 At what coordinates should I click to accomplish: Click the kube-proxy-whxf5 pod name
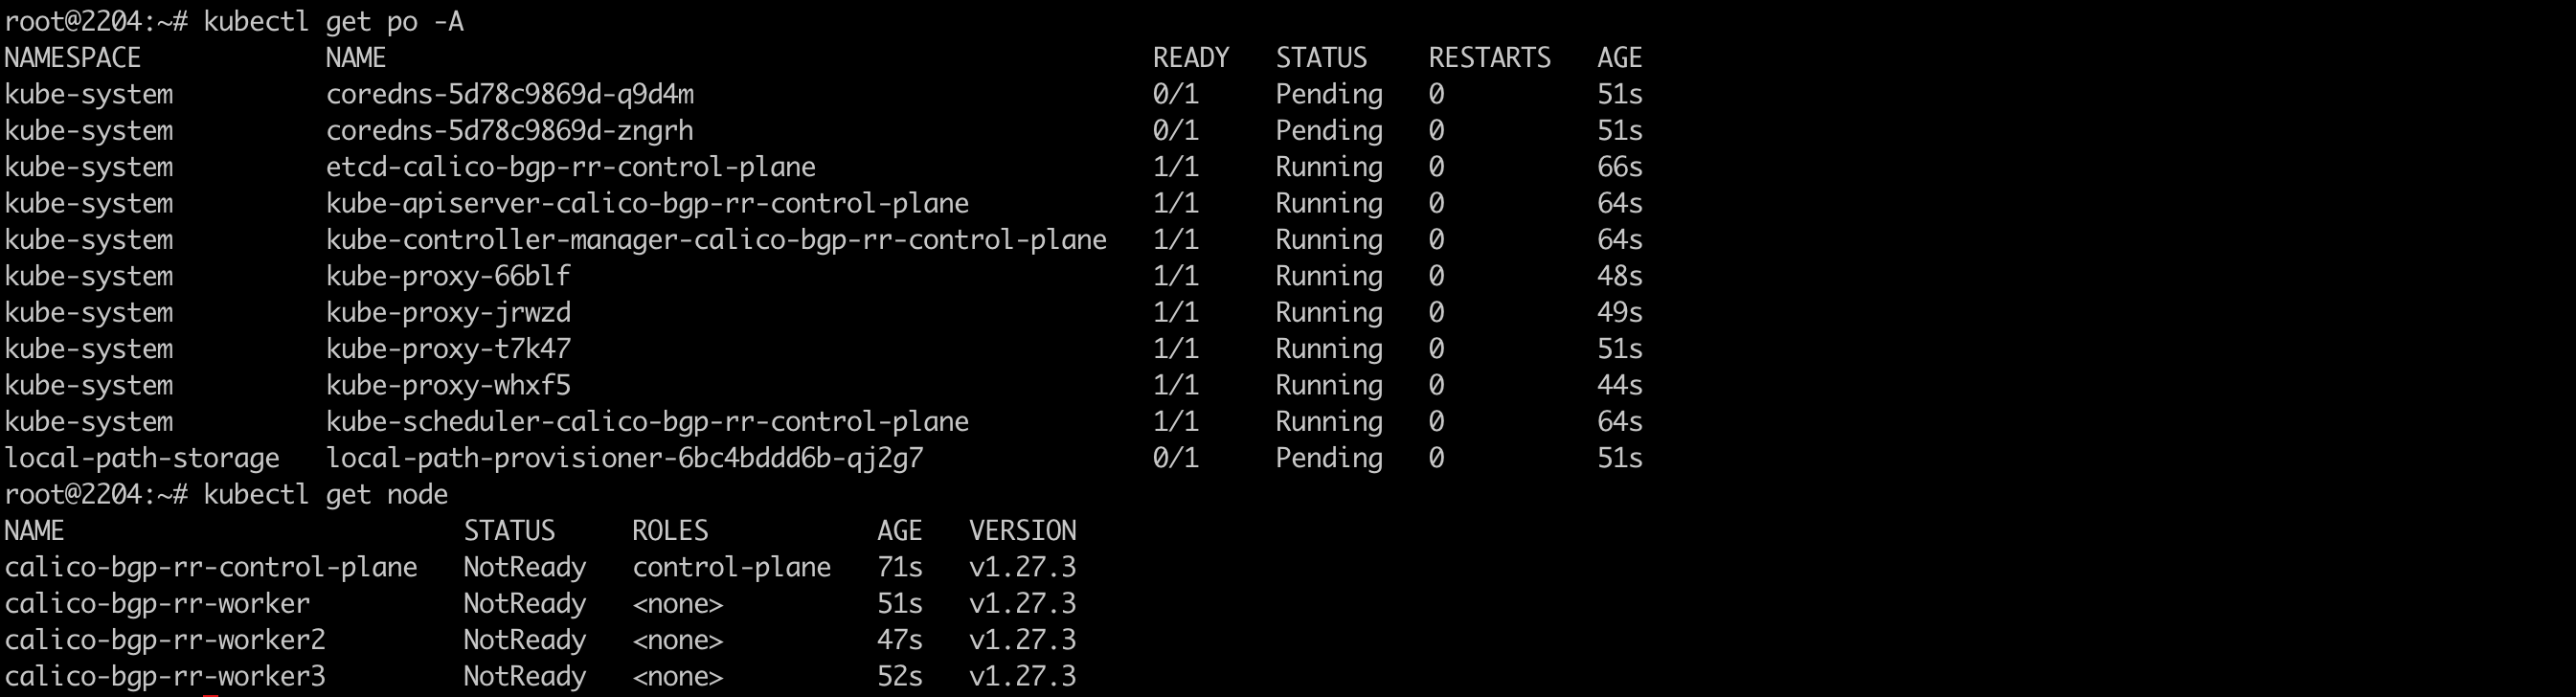pos(448,386)
